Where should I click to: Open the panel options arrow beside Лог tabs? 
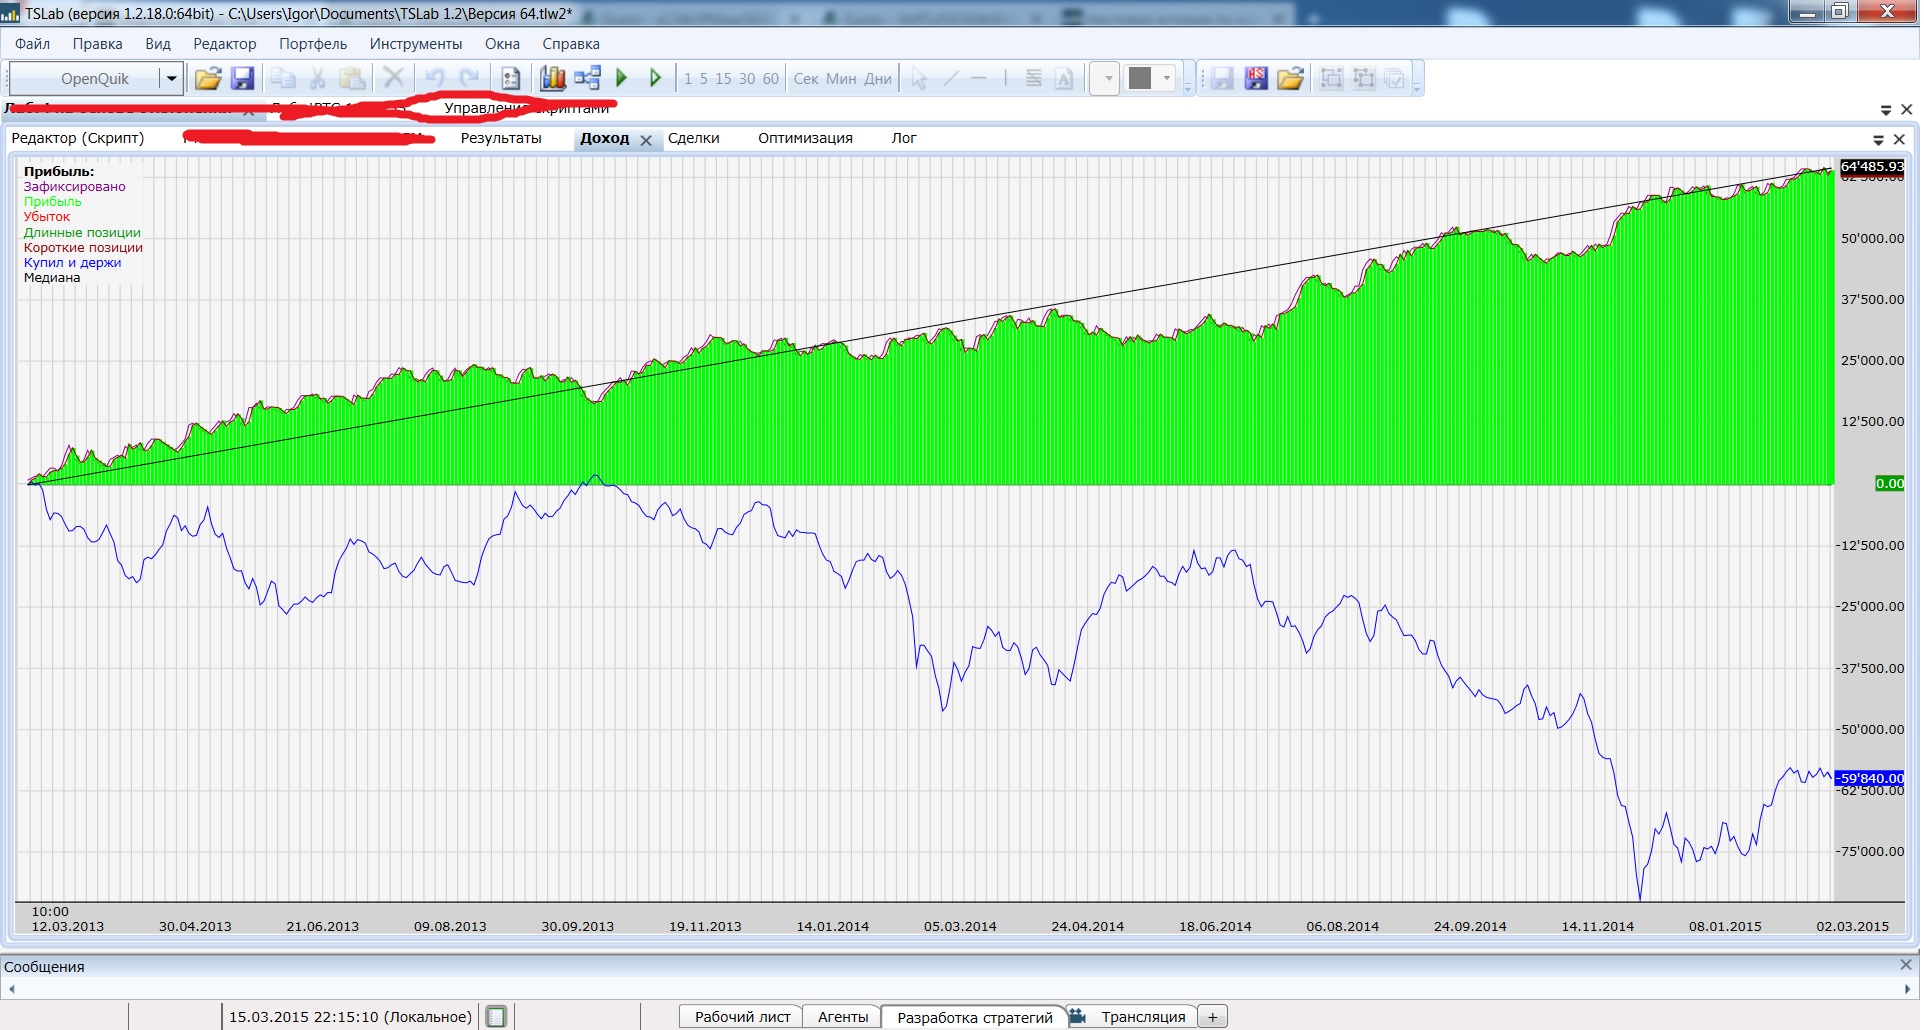1878,140
